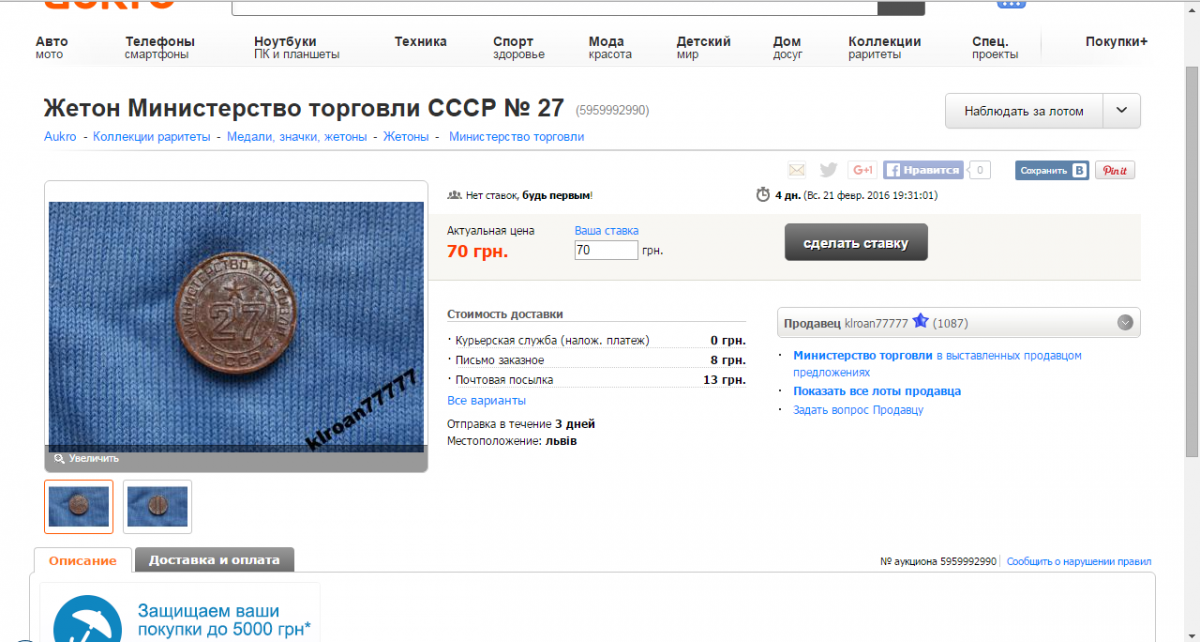This screenshot has width=1200, height=642.
Task: Click the сделать ставку bid button
Action: tap(856, 242)
